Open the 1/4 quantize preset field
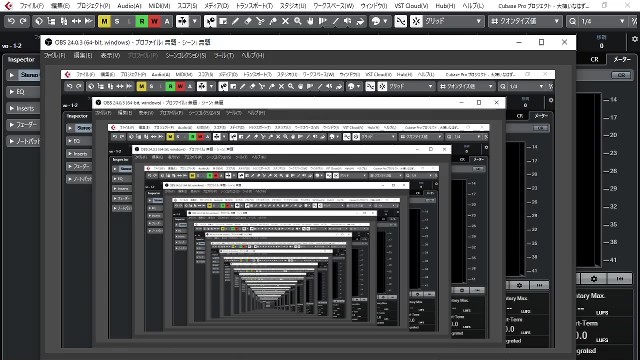Viewport: 640px width, 360px height. coord(602,21)
